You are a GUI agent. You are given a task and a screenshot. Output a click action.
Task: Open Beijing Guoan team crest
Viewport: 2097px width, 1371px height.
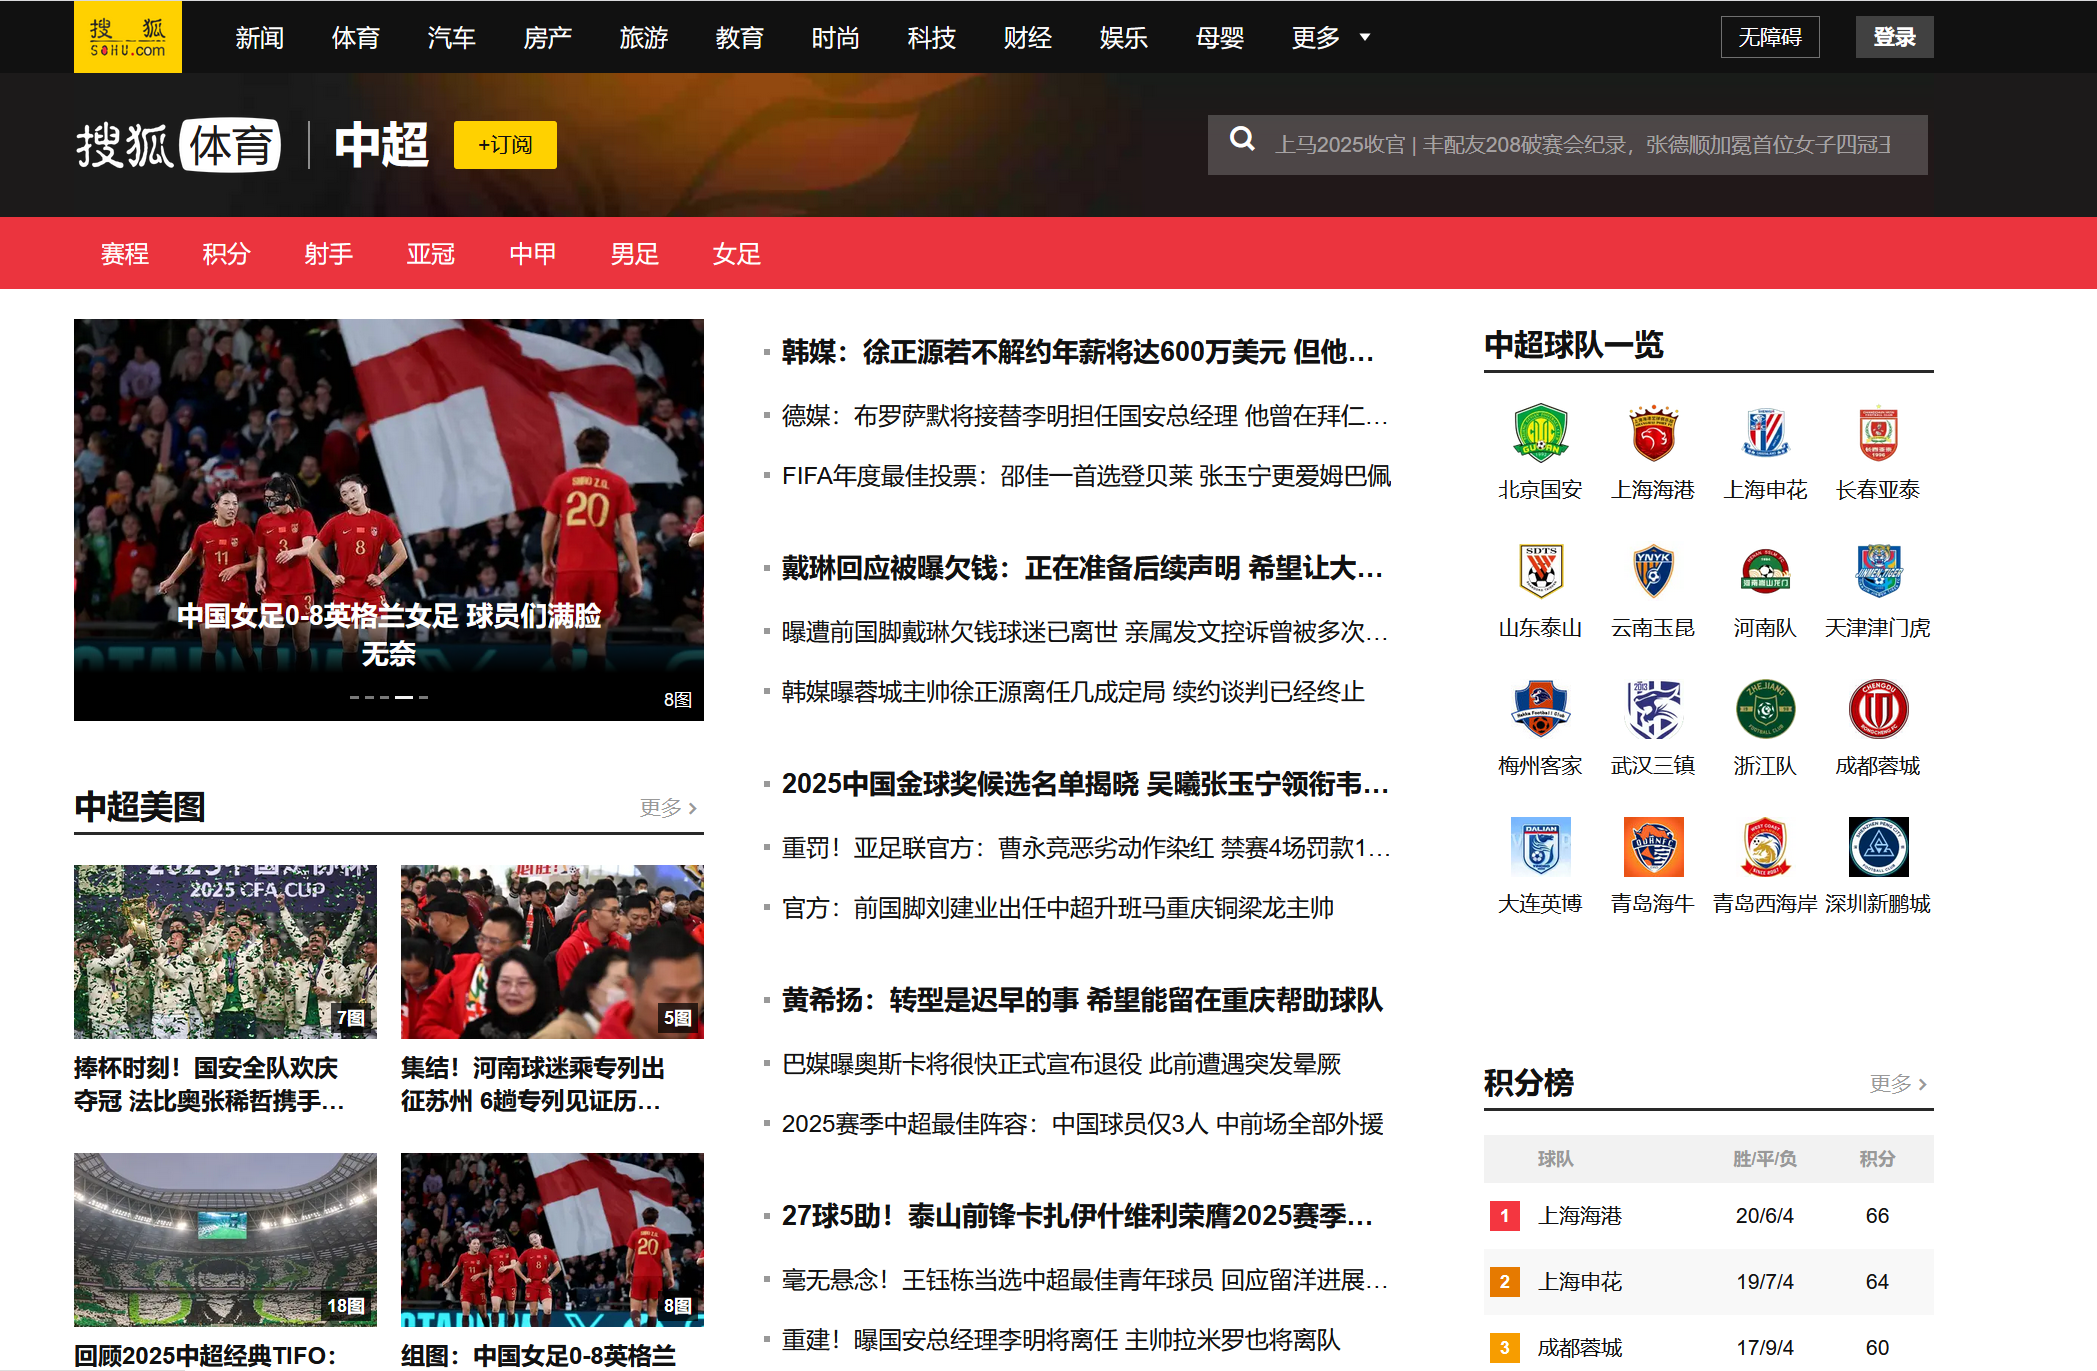1540,434
